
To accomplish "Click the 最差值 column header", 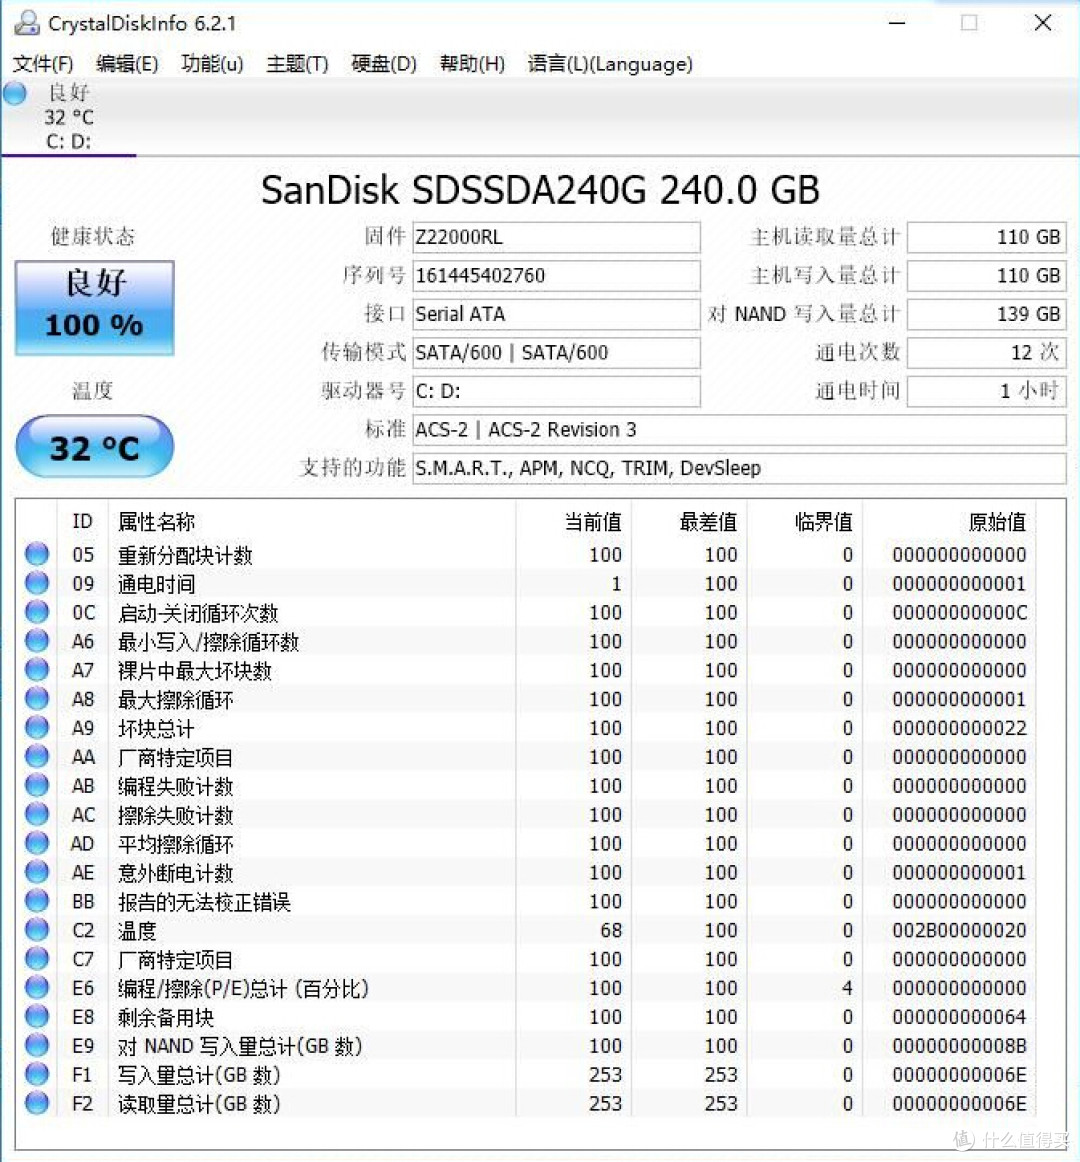I will pos(708,522).
